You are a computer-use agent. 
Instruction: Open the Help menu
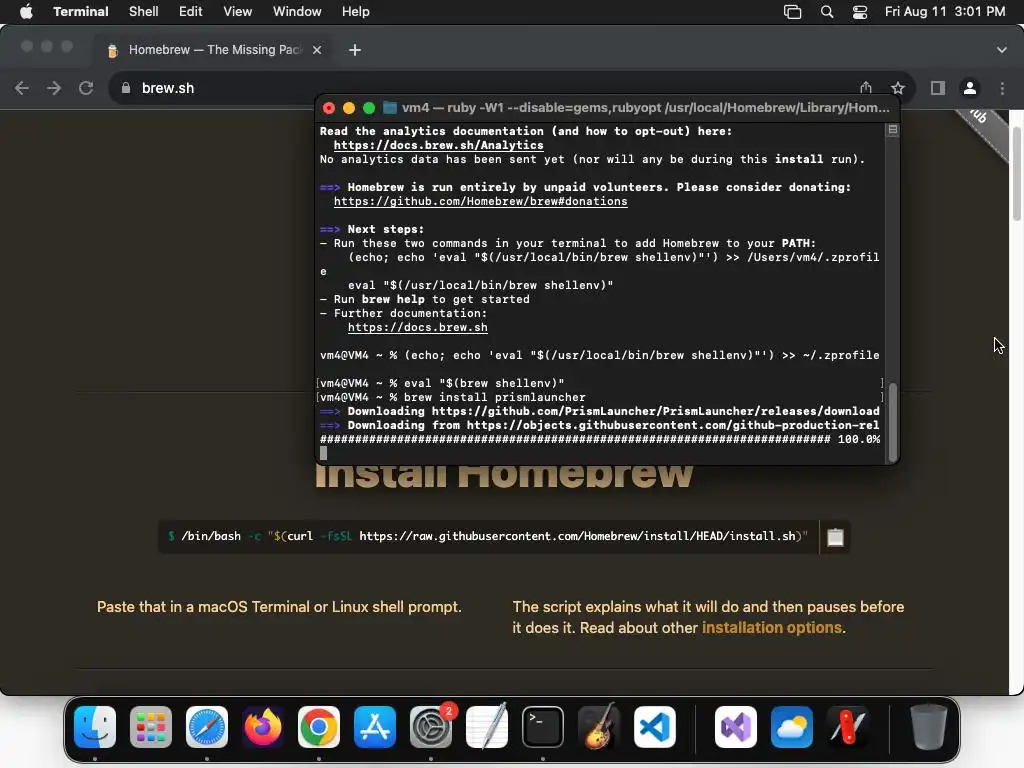(356, 12)
